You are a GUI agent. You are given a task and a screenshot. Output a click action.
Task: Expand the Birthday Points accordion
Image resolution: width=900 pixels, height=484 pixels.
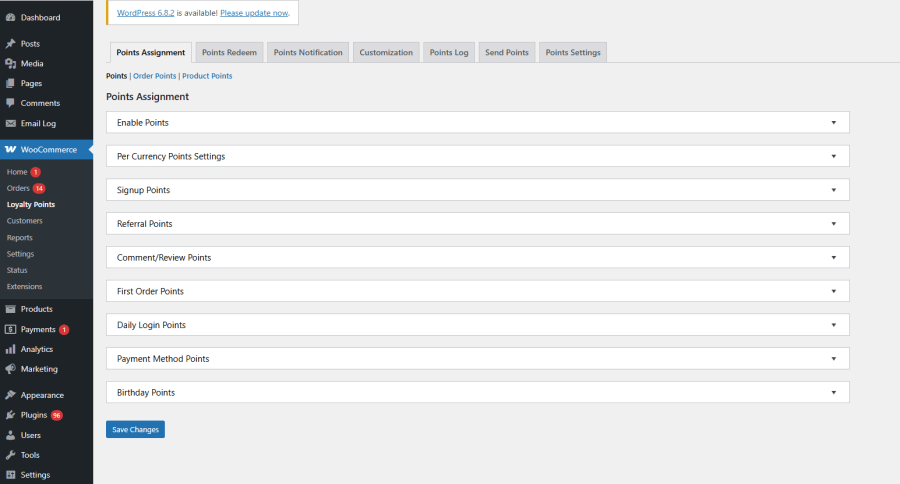coord(833,392)
